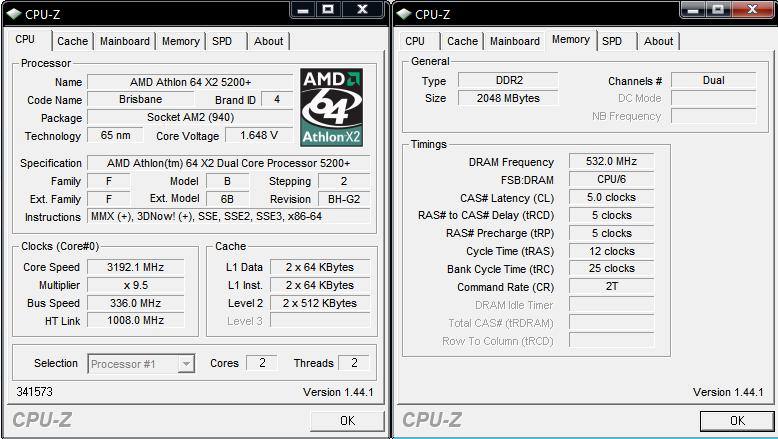Click the Ext. Model value 6B

coord(227,199)
